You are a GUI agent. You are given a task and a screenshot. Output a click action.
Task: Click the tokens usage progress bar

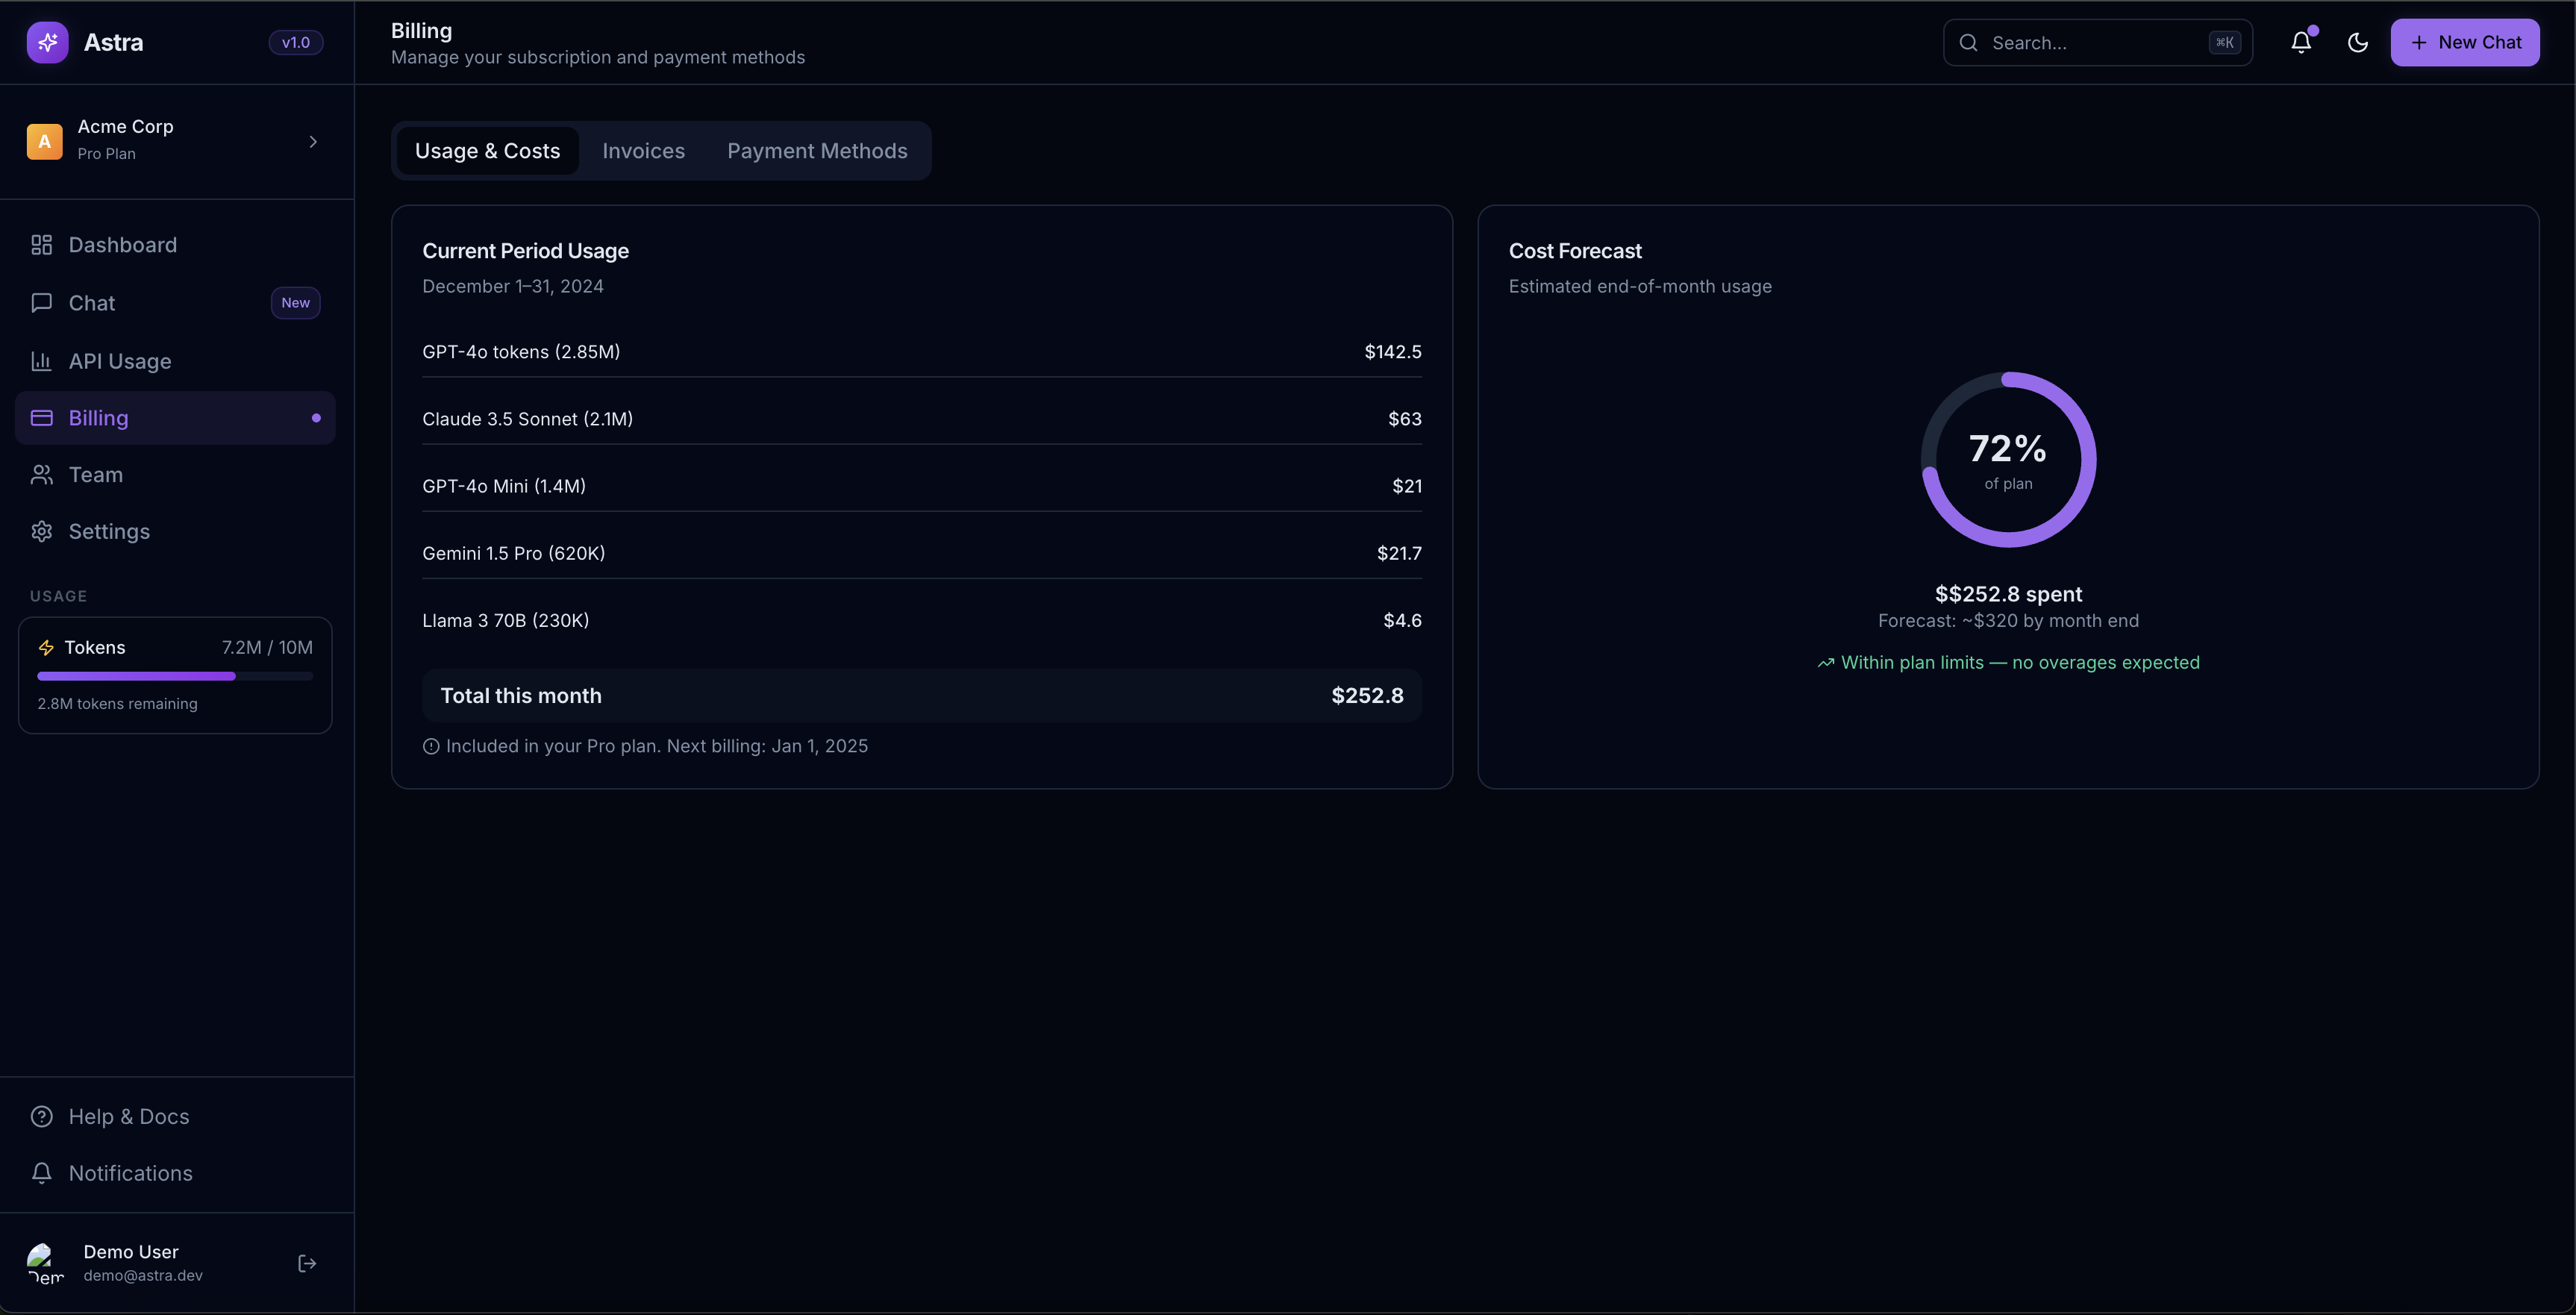(174, 676)
